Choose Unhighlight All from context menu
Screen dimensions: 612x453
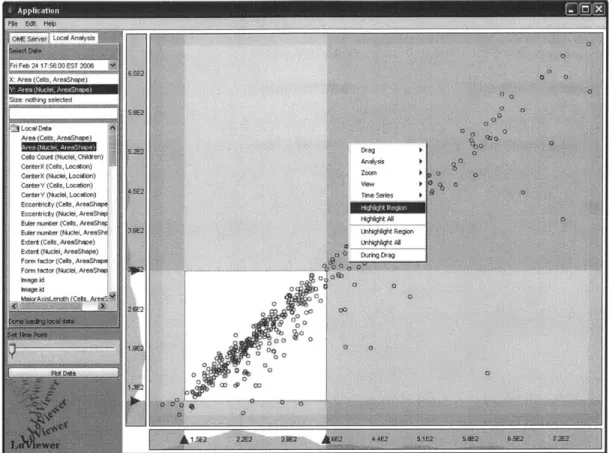click(388, 243)
